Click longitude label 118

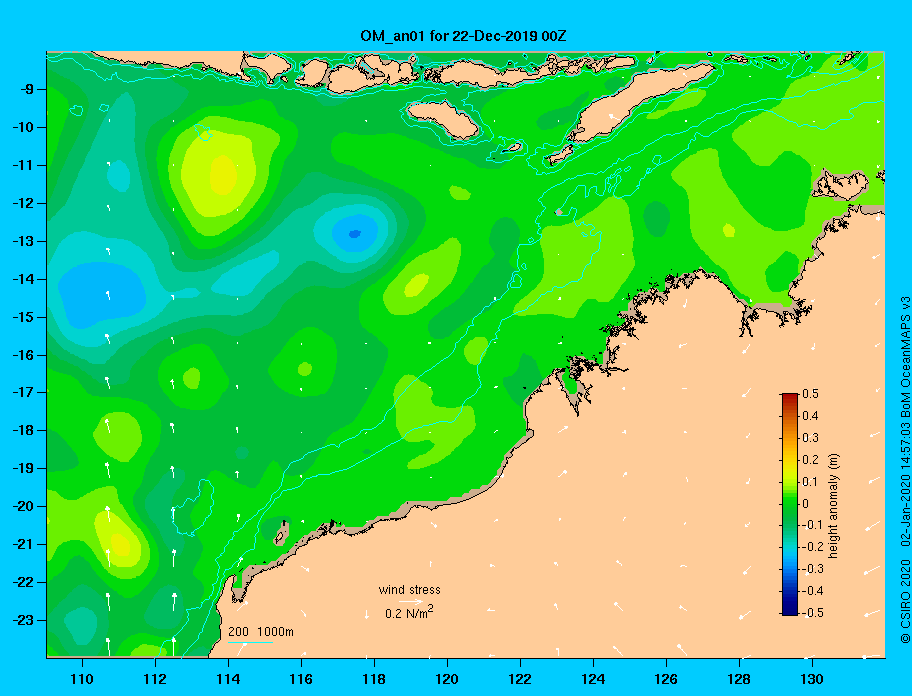(374, 679)
